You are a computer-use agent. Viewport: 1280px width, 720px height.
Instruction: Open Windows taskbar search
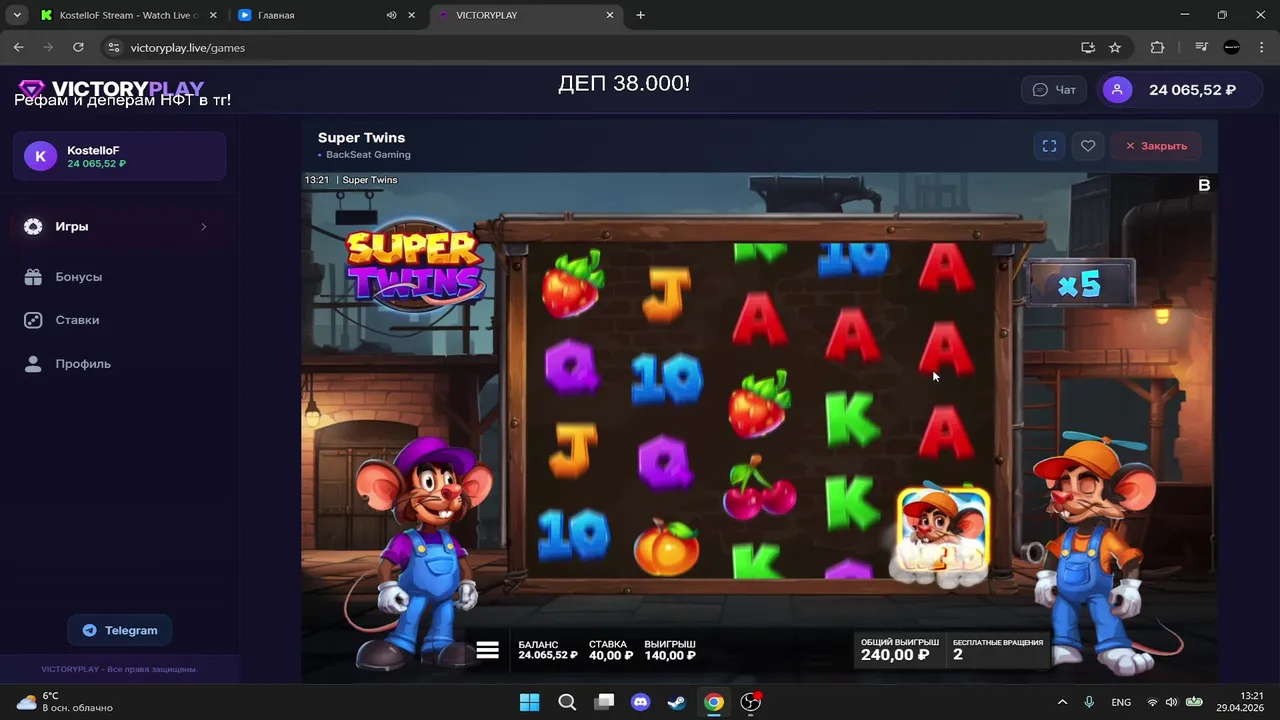click(567, 702)
